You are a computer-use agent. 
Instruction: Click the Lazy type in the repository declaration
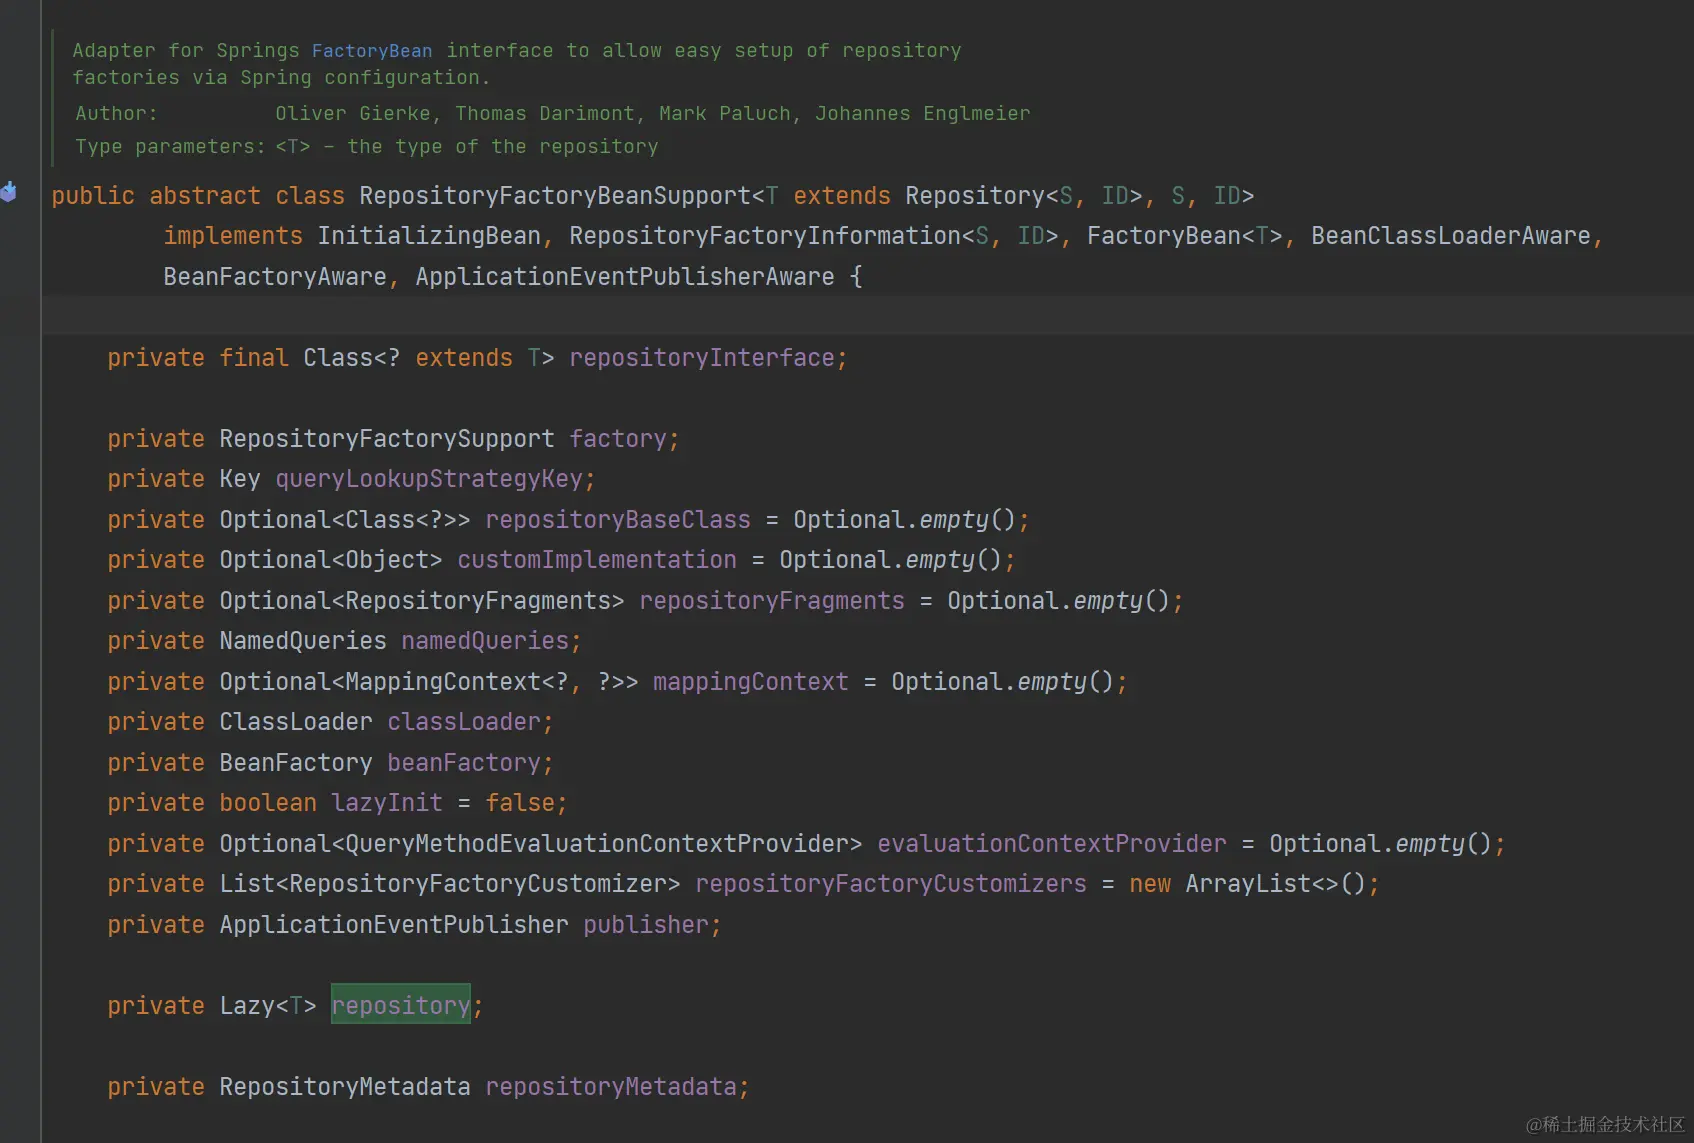(247, 1006)
